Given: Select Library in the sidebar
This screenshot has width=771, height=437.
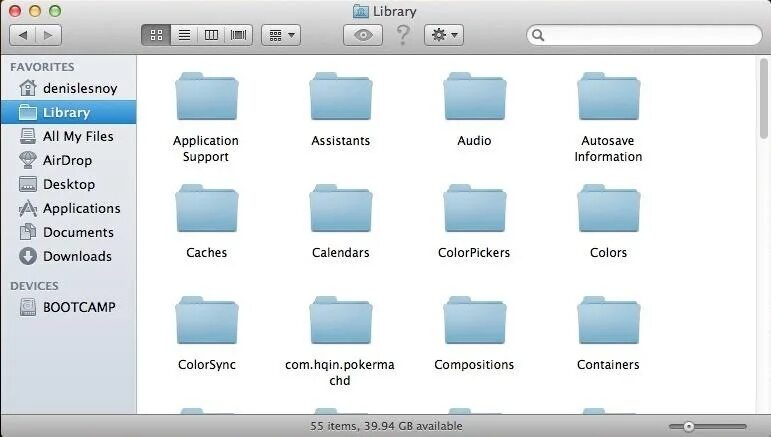Looking at the screenshot, I should (x=68, y=113).
